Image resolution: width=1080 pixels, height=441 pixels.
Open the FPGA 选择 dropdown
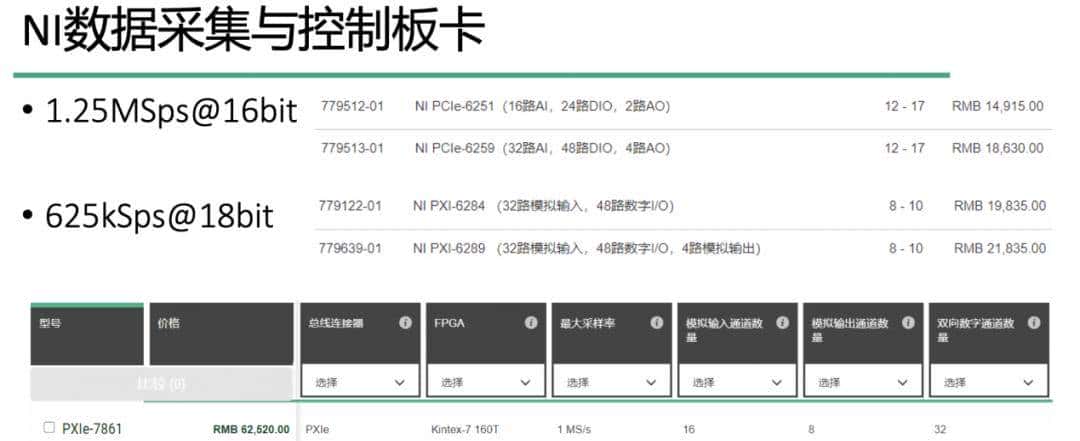(486, 382)
